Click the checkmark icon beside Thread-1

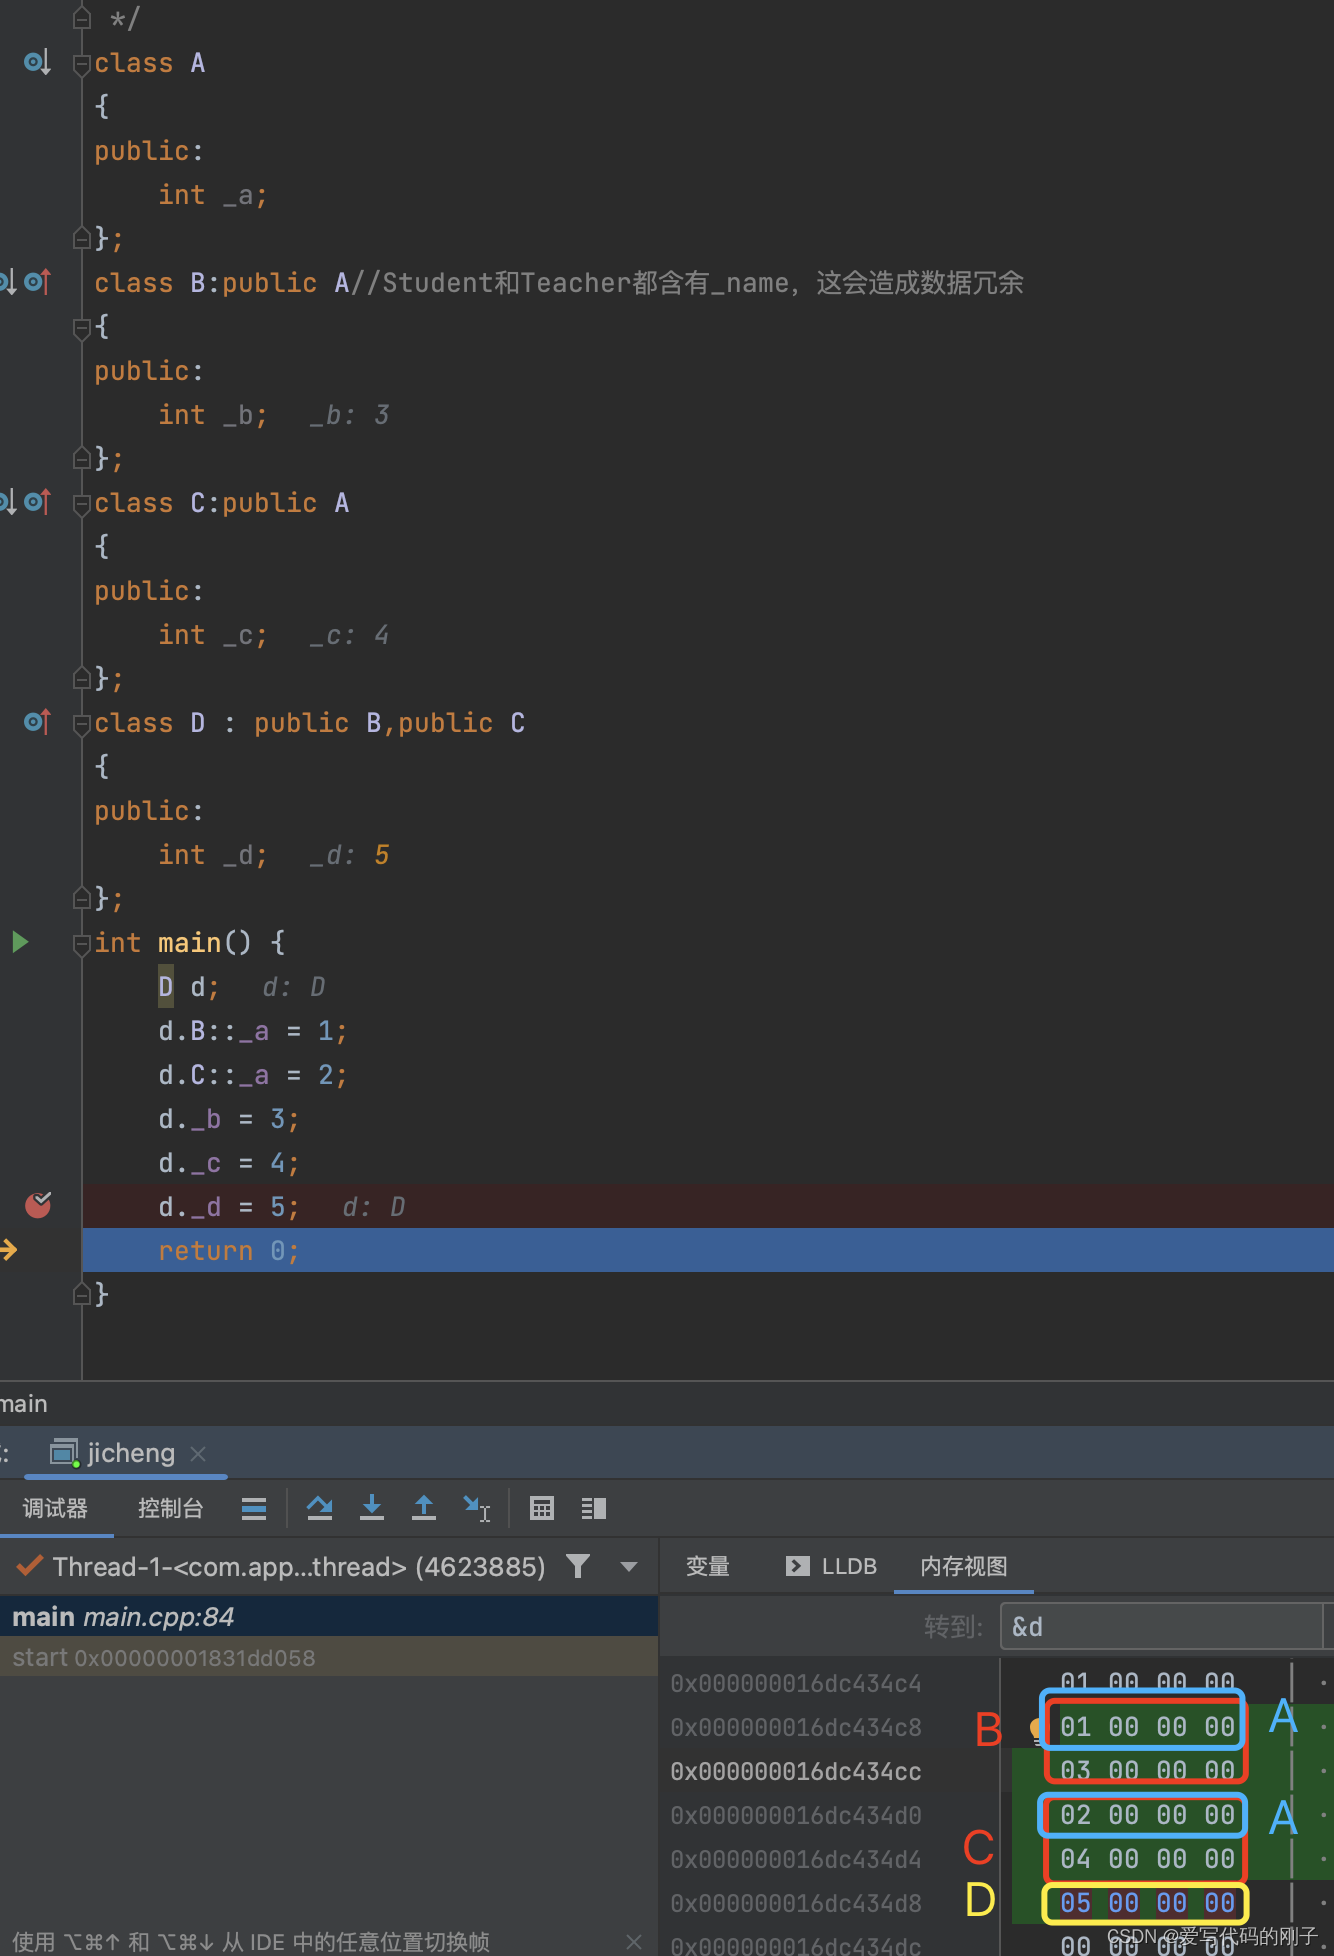point(30,1565)
